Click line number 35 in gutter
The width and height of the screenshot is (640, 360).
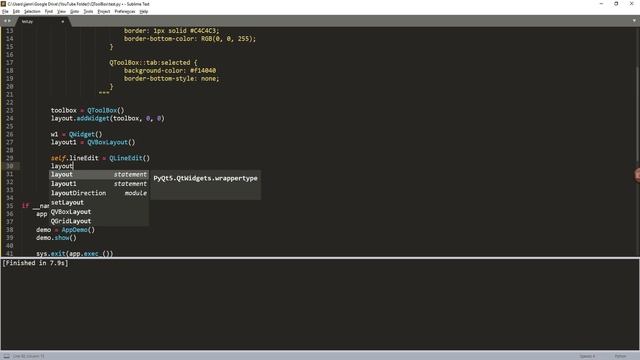tap(9, 206)
